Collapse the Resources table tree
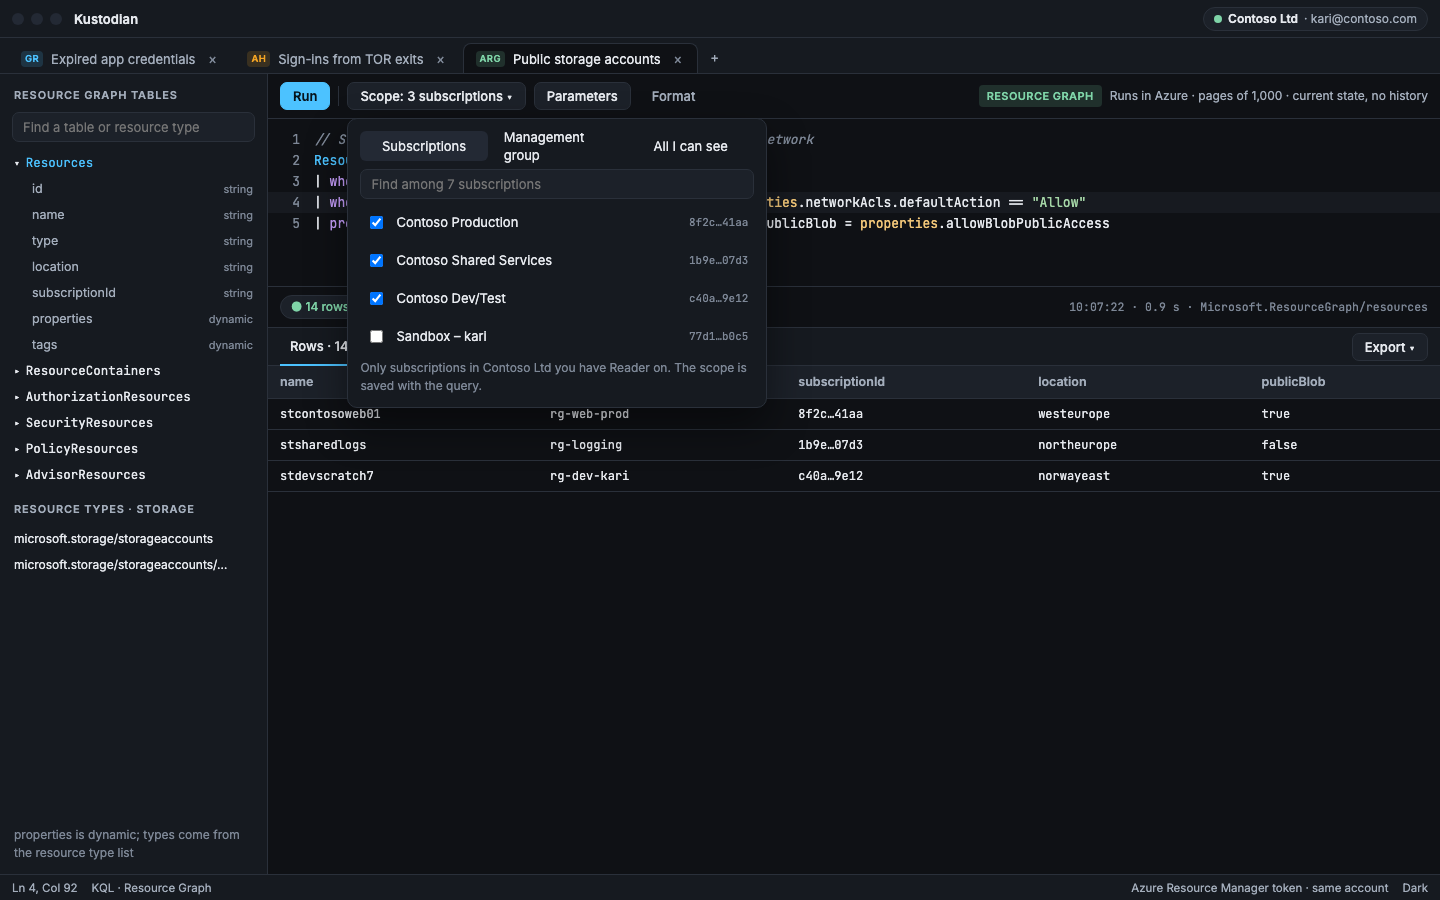1440x900 pixels. pos(17,163)
